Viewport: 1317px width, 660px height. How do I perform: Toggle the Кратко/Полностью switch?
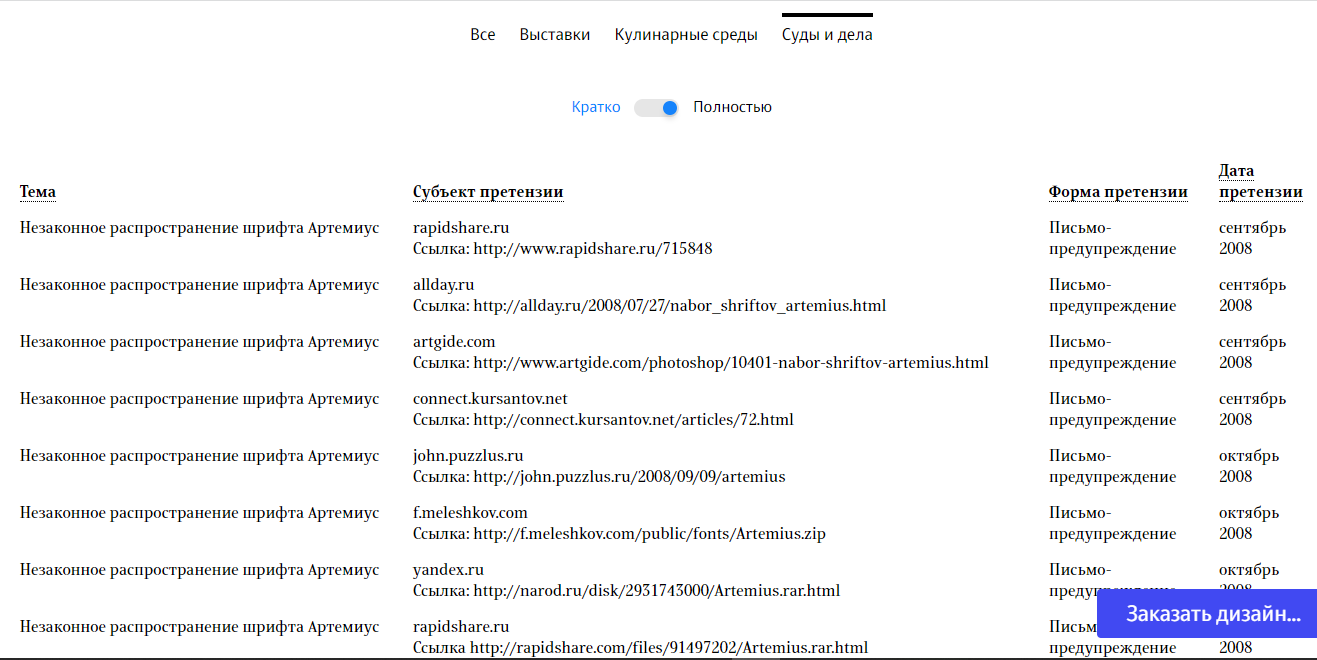coord(656,107)
